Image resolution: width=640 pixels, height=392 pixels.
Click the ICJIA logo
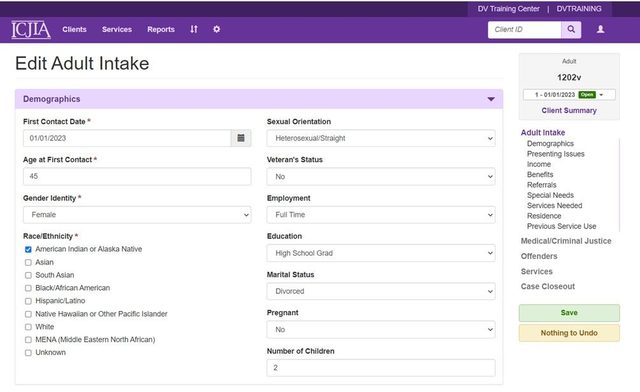[31, 29]
